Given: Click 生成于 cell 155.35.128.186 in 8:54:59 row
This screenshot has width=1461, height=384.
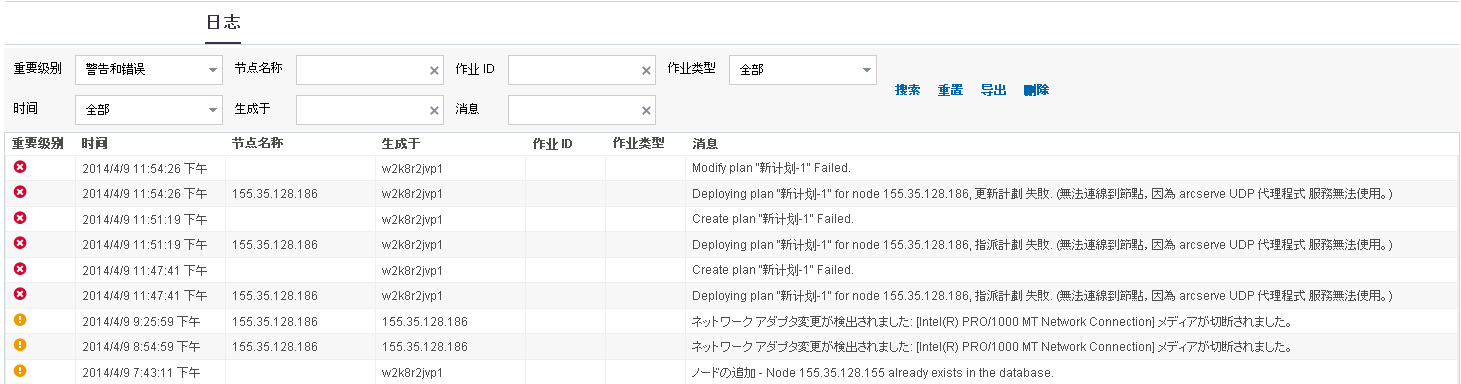Looking at the screenshot, I should (x=425, y=347).
